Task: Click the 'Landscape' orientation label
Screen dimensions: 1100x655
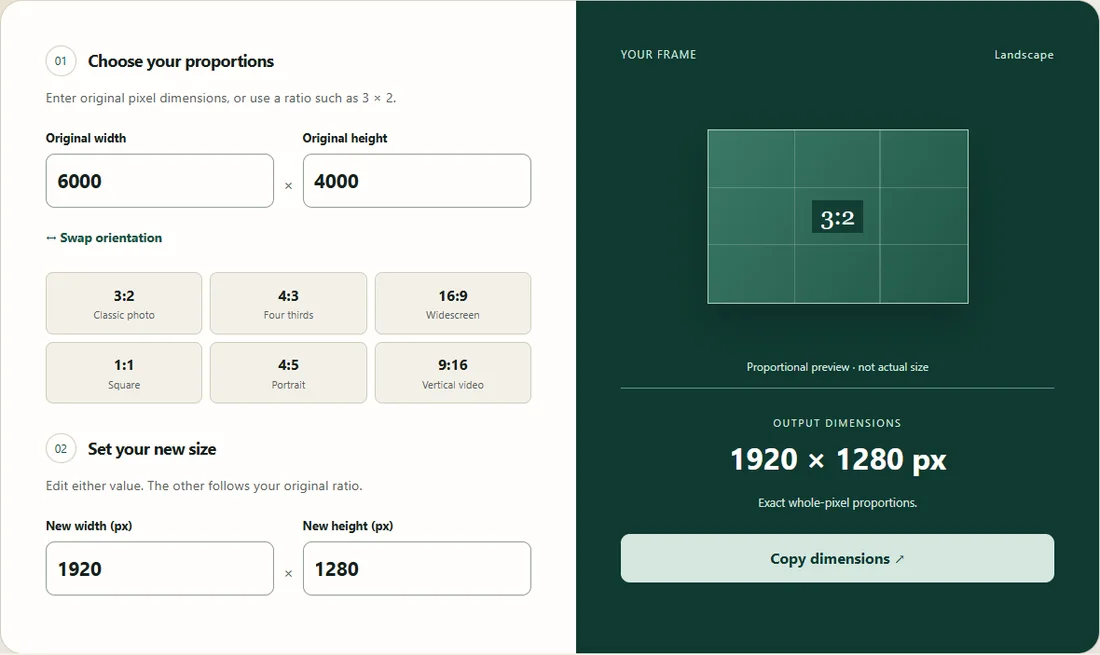Action: pyautogui.click(x=1024, y=55)
